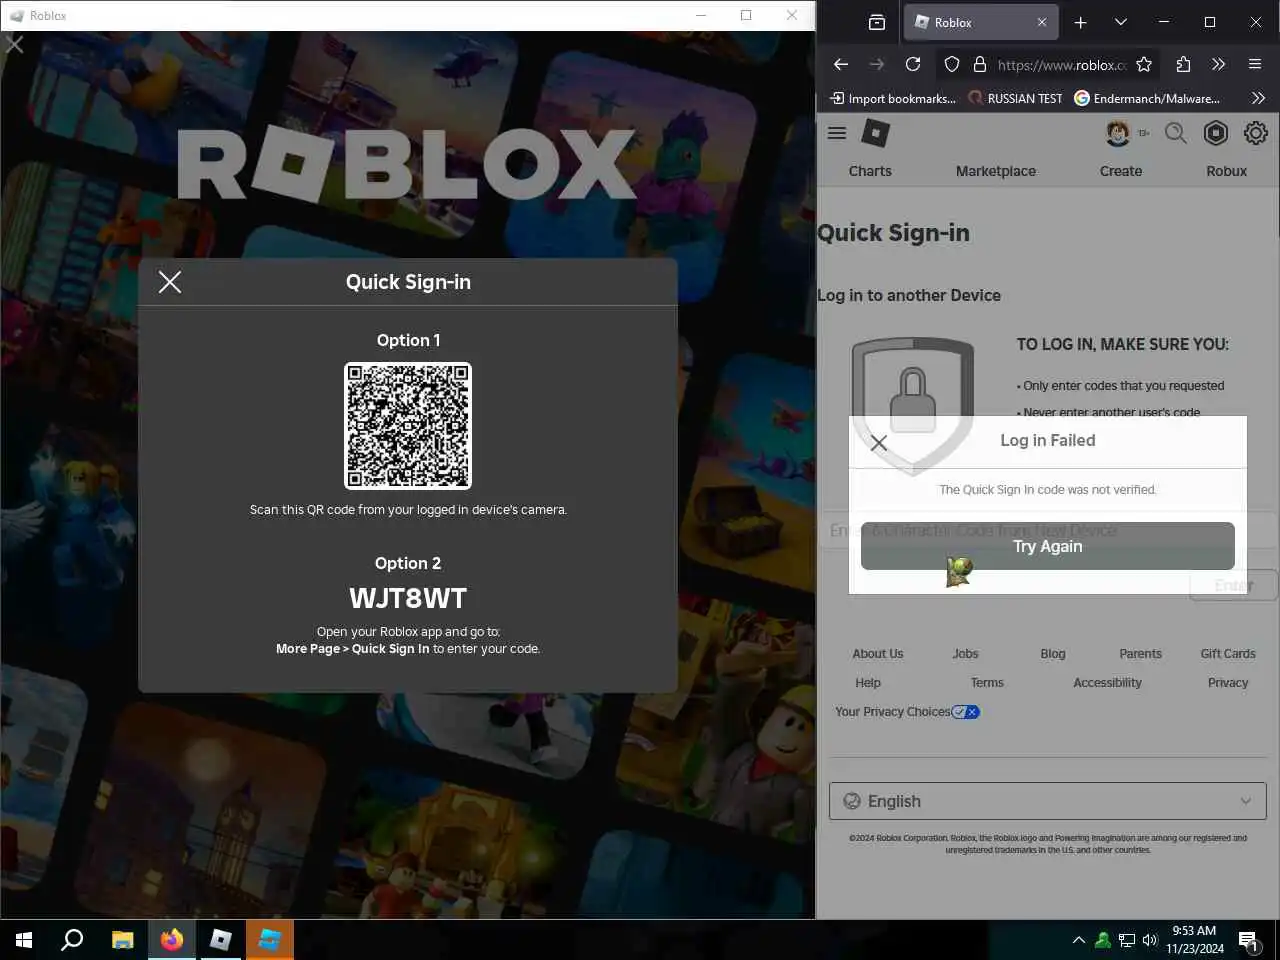
Task: Click the tracking protection shield icon
Action: [952, 64]
